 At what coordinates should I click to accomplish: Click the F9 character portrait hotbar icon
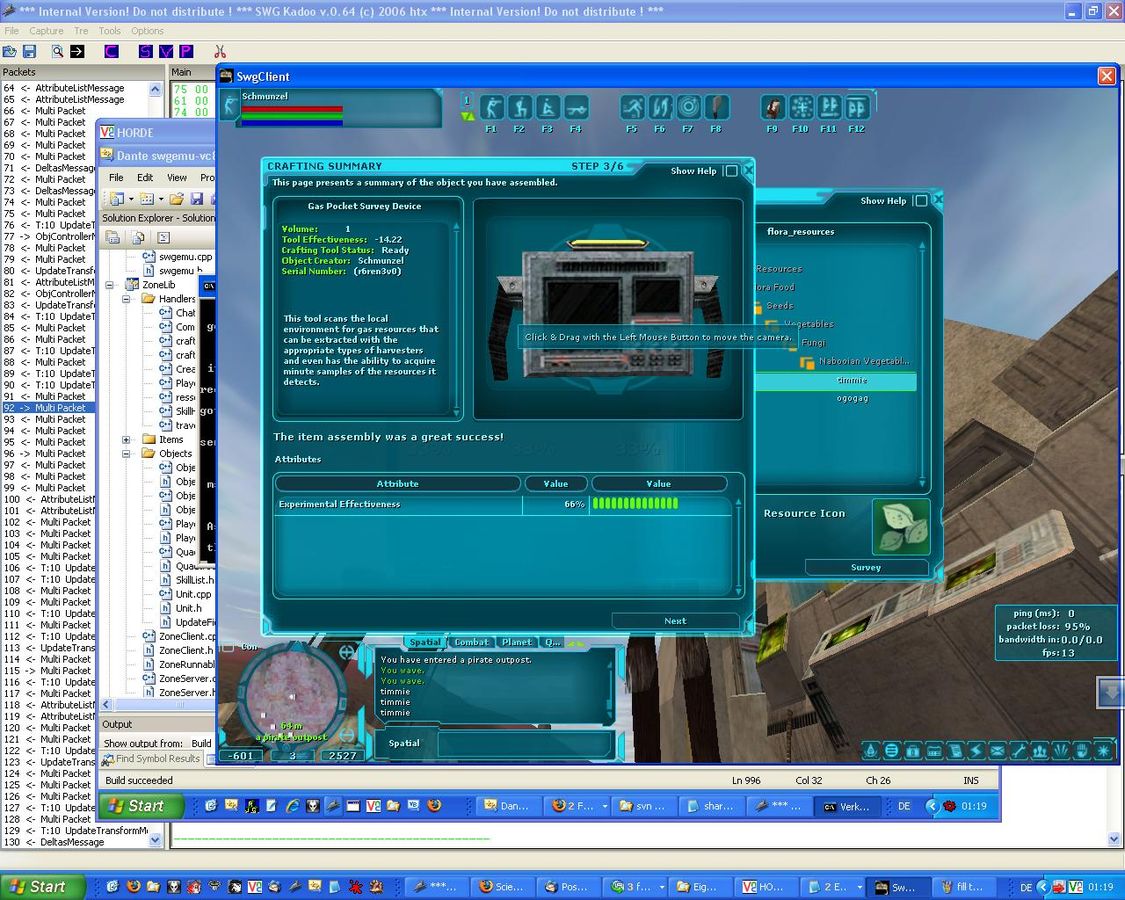coord(773,108)
